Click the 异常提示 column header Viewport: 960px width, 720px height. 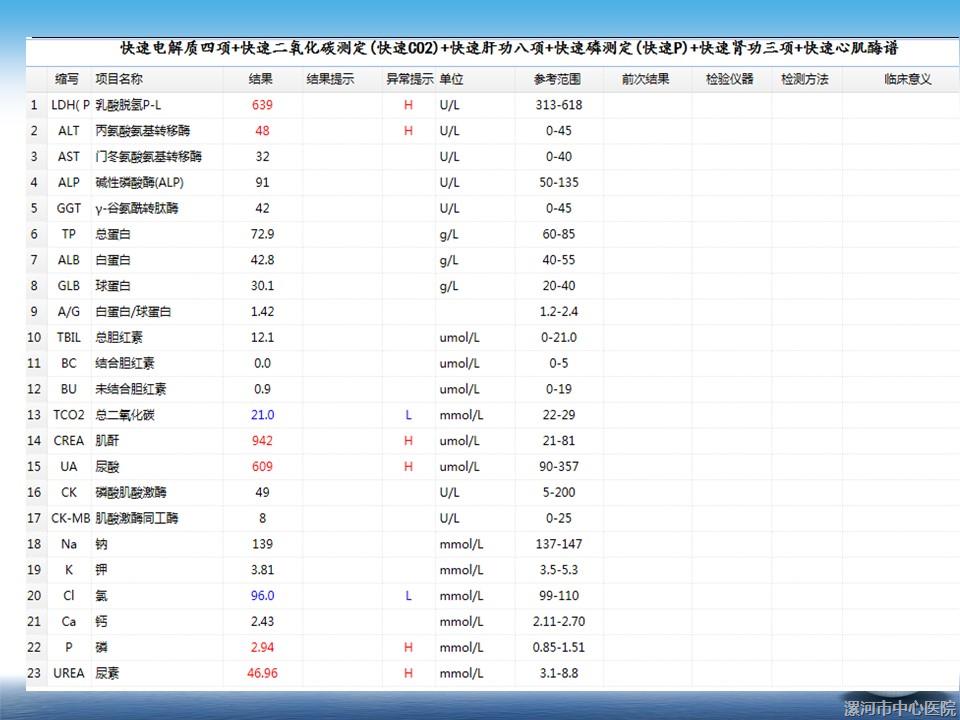tap(409, 79)
